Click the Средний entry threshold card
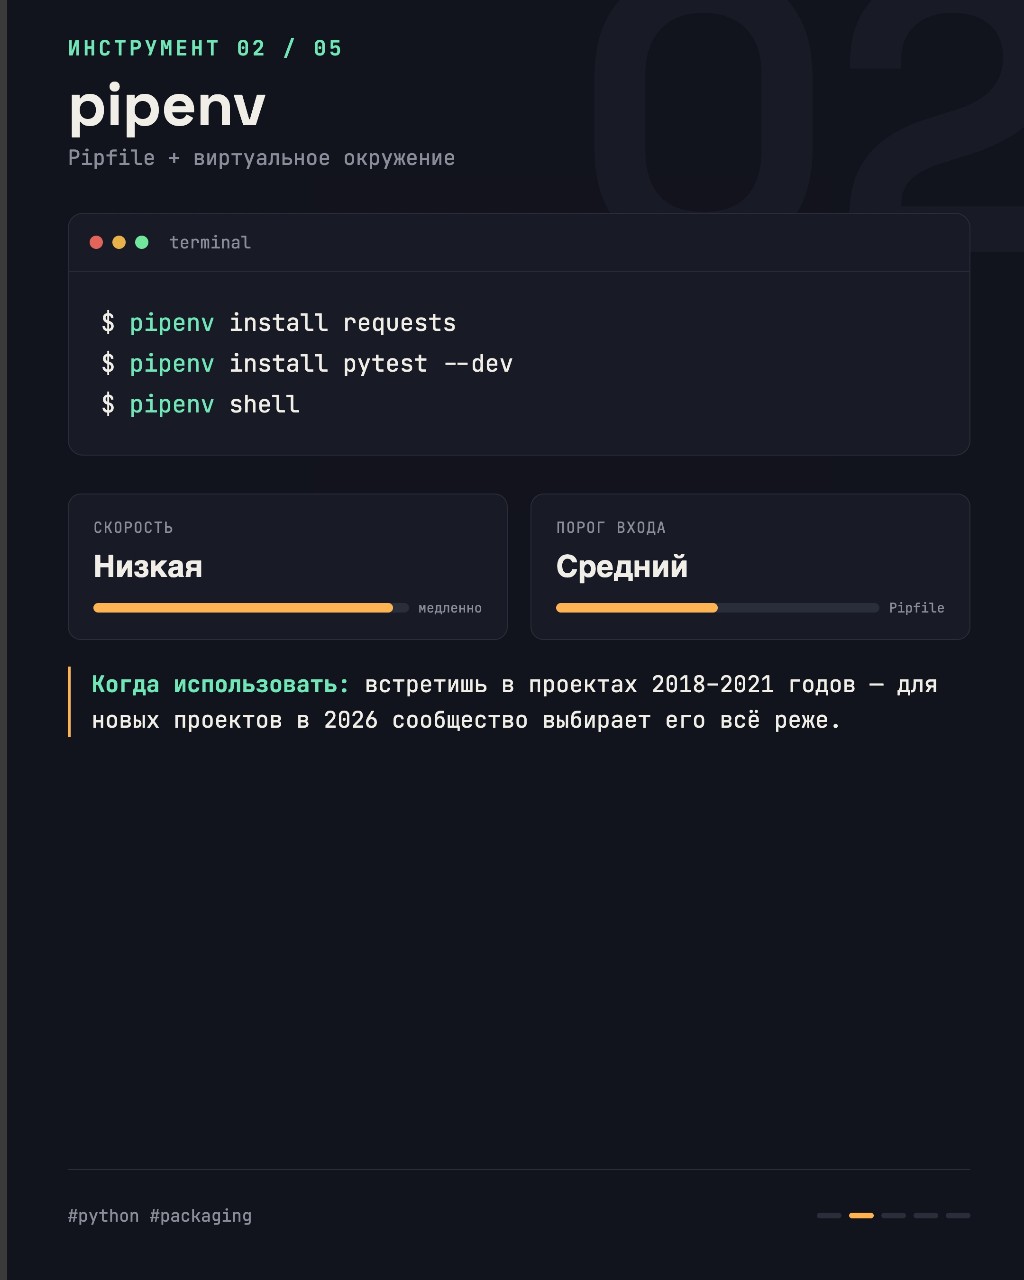Viewport: 1024px width, 1280px height. (750, 566)
